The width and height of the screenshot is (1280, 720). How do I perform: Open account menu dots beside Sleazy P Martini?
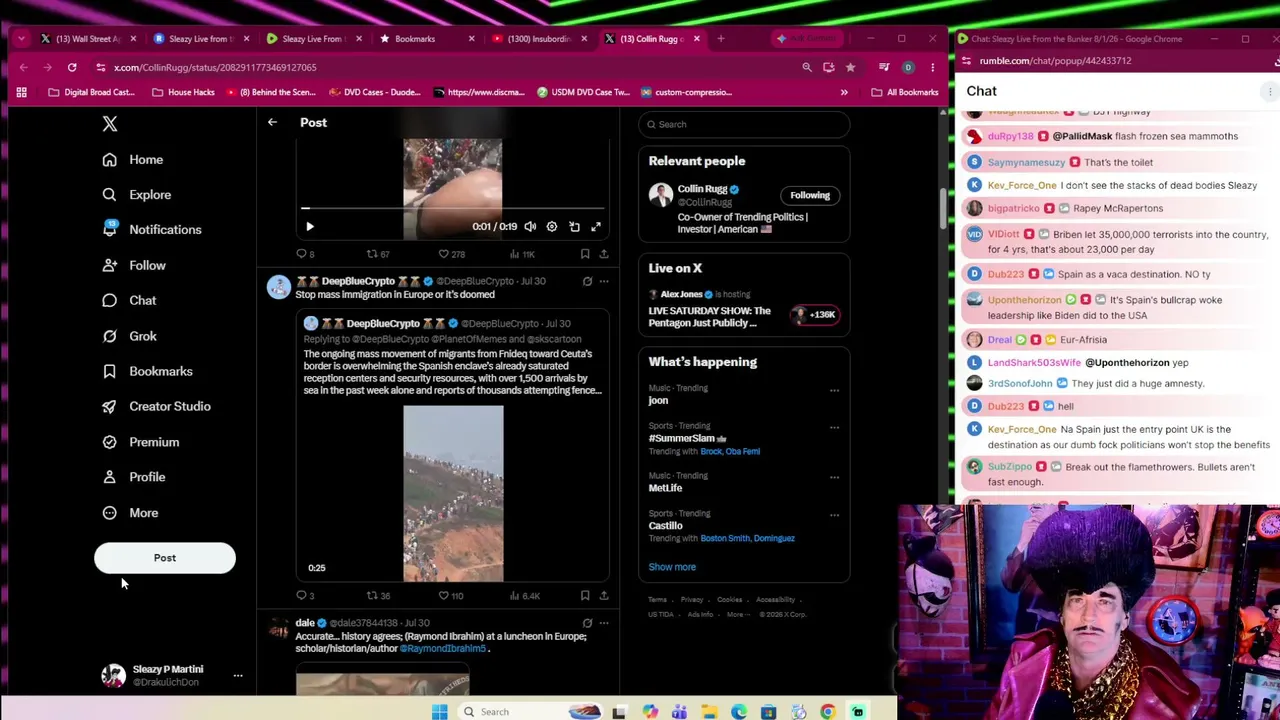[238, 676]
